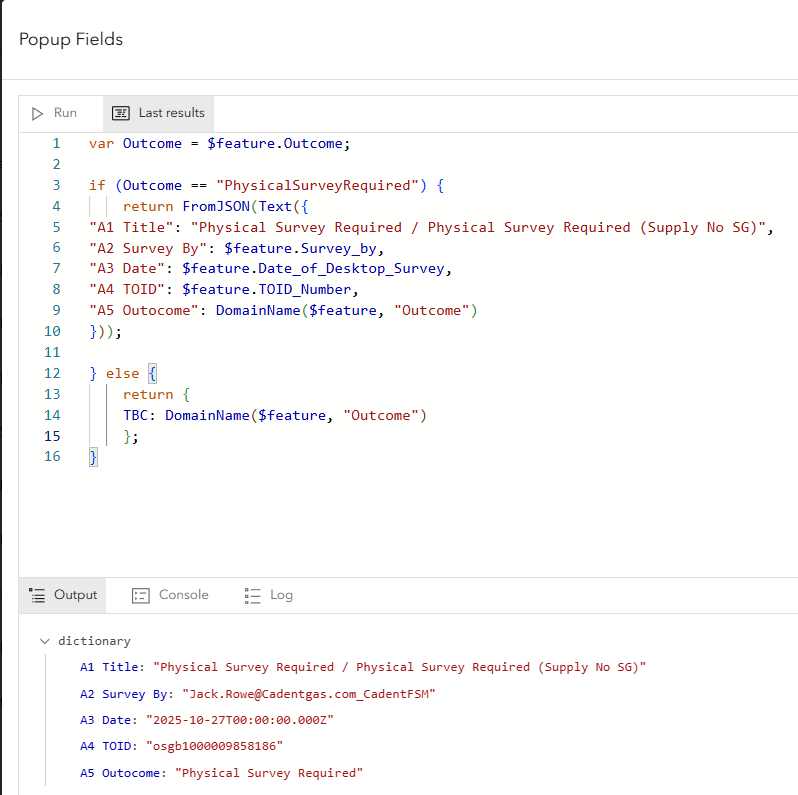Click the return keyword on line 13
The width and height of the screenshot is (798, 795).
point(148,394)
